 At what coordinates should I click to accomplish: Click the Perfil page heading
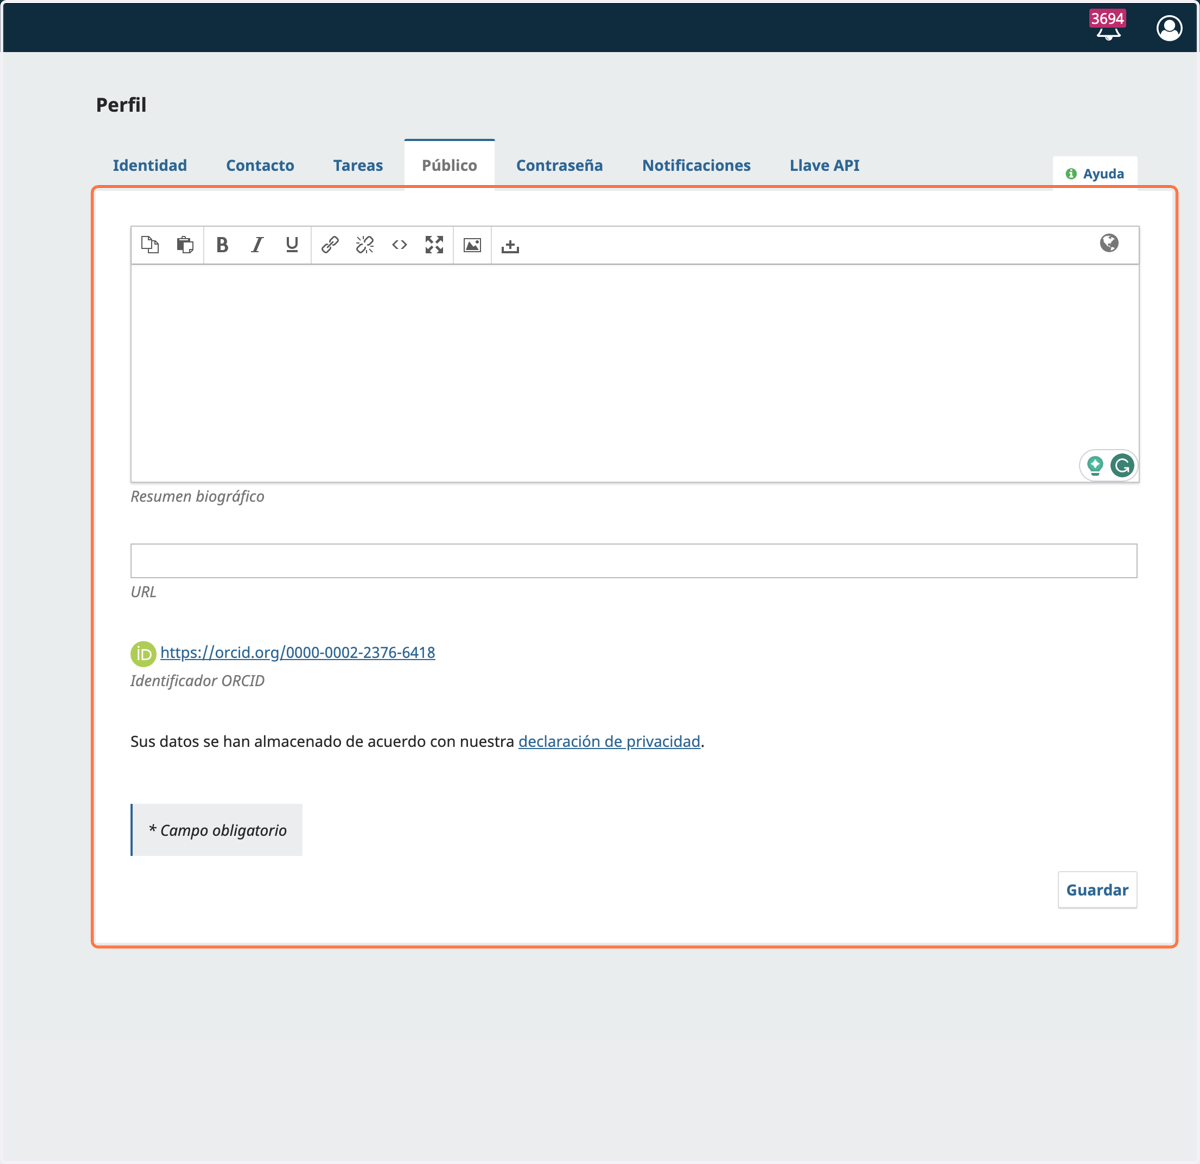pyautogui.click(x=121, y=105)
